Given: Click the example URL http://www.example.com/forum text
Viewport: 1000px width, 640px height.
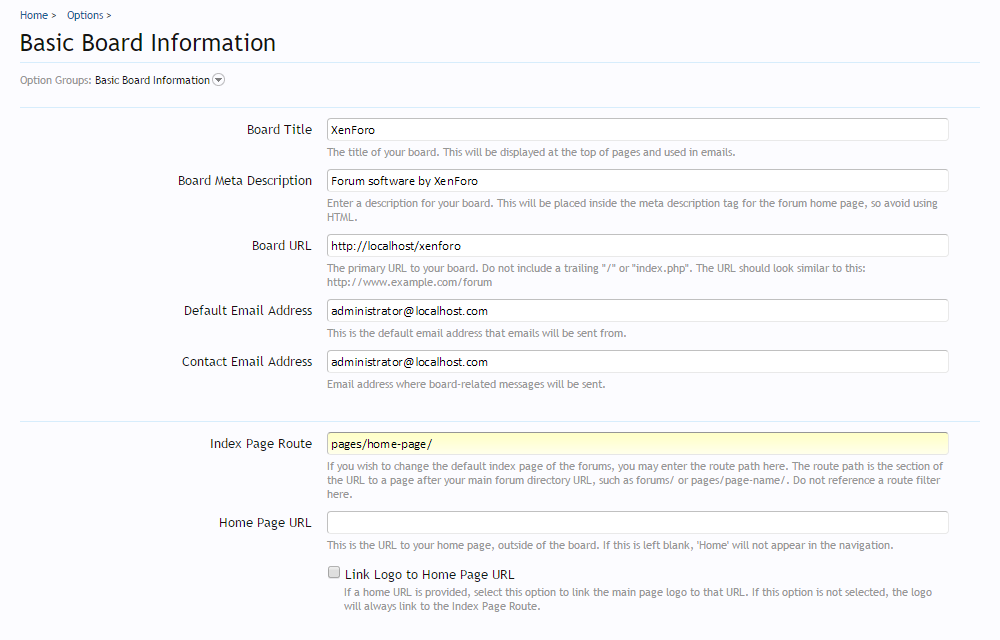Looking at the screenshot, I should [x=409, y=282].
